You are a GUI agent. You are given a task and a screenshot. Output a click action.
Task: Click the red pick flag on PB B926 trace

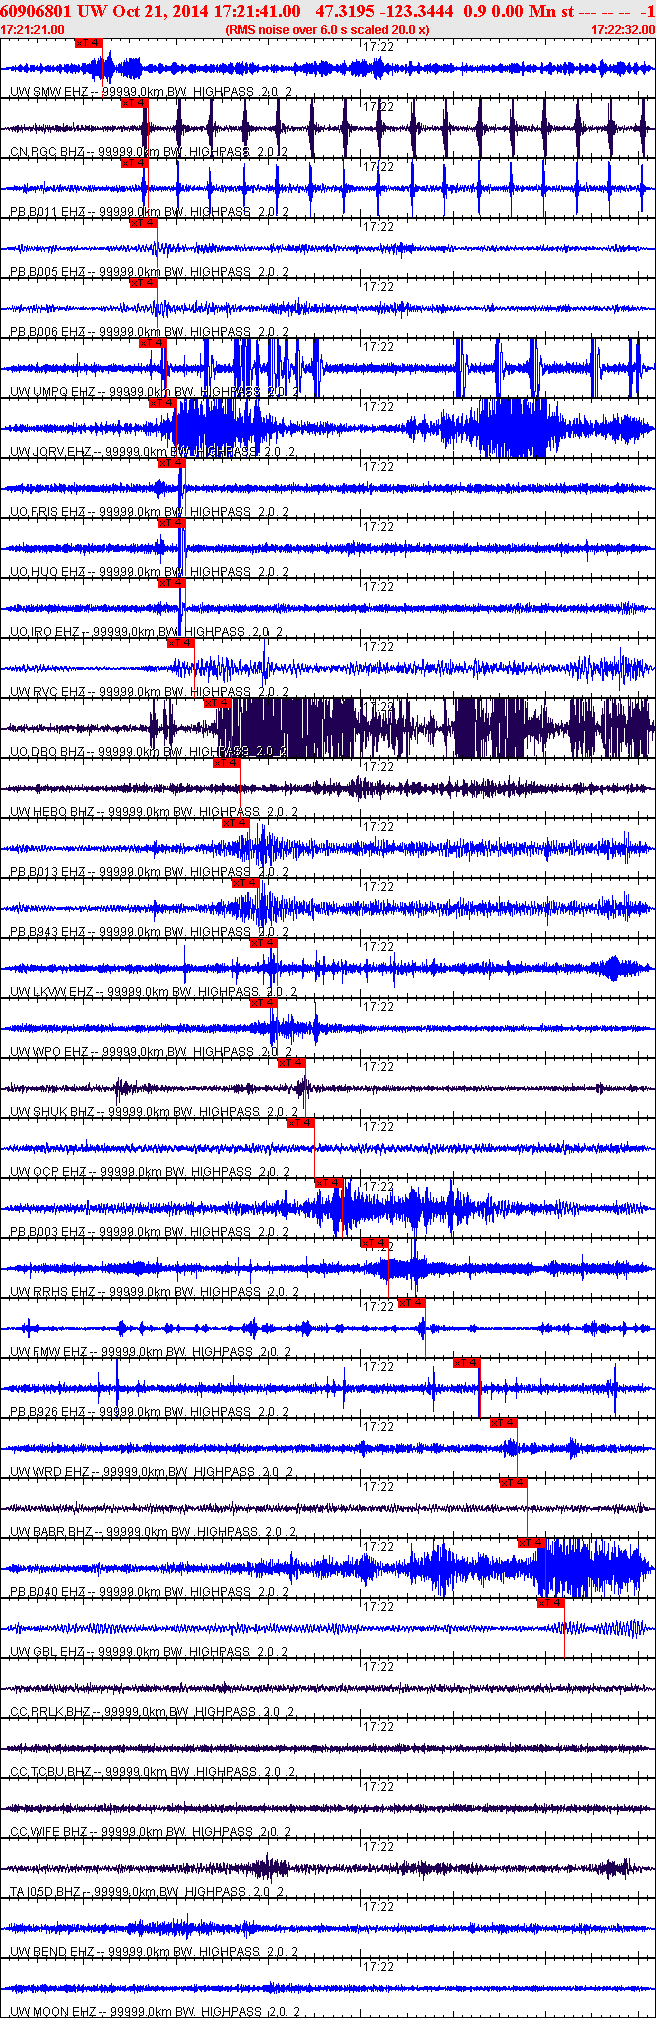click(x=467, y=1363)
